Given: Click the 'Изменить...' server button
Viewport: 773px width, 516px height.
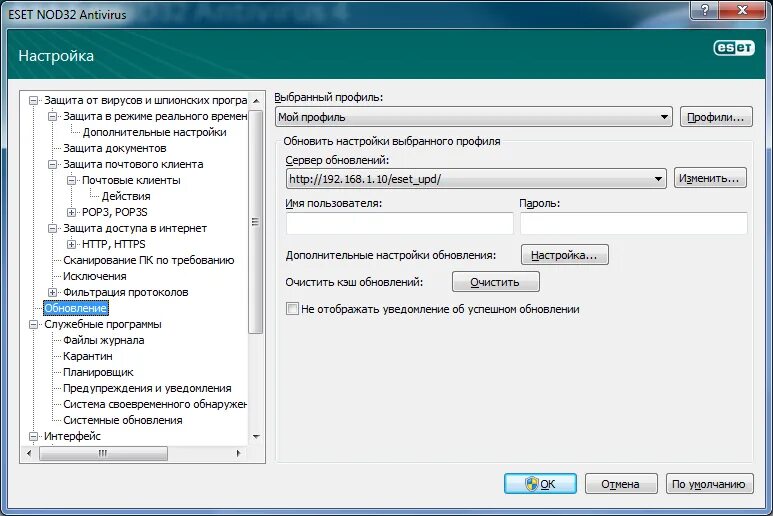Looking at the screenshot, I should 710,178.
